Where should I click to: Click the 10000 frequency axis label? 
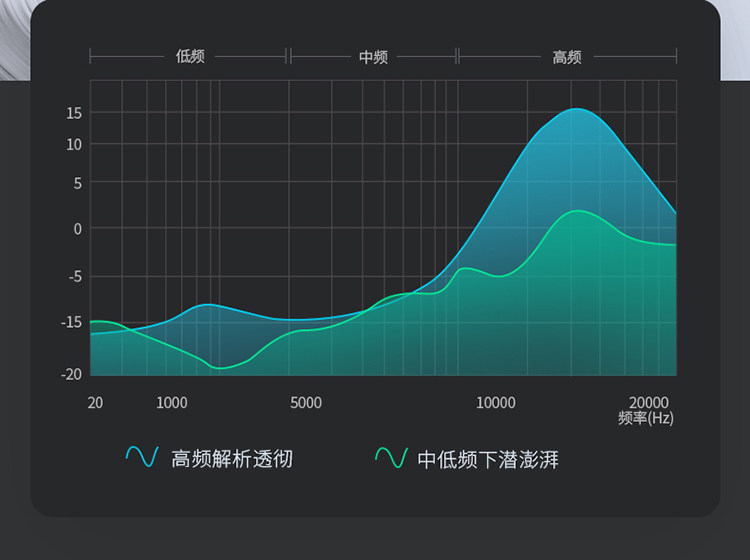[496, 403]
